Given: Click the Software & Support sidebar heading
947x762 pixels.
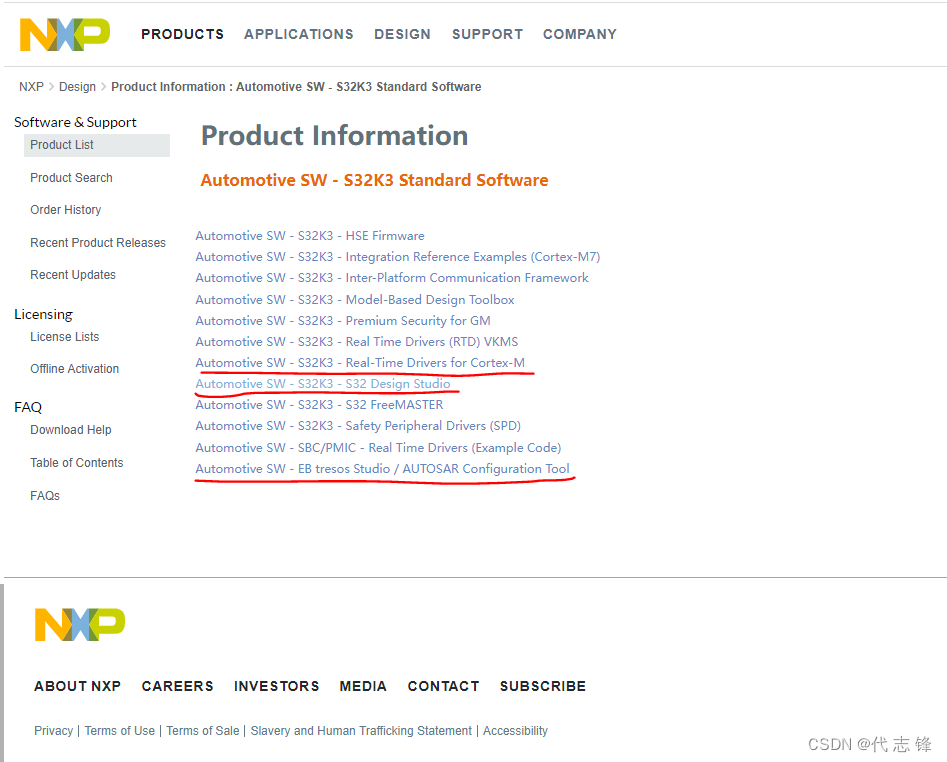Looking at the screenshot, I should tap(75, 123).
